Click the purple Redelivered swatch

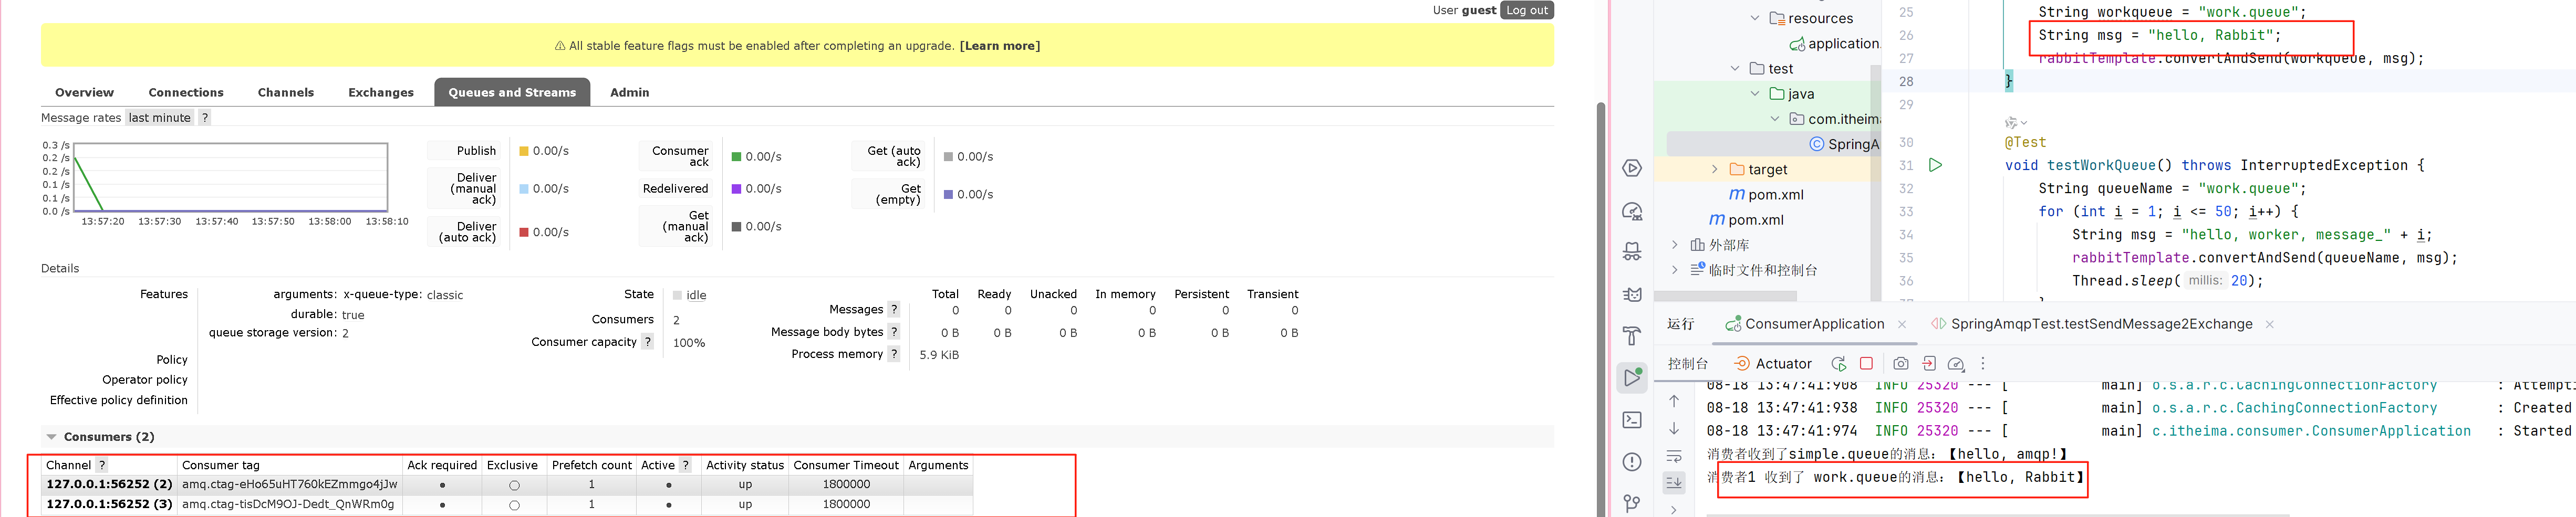(x=736, y=189)
